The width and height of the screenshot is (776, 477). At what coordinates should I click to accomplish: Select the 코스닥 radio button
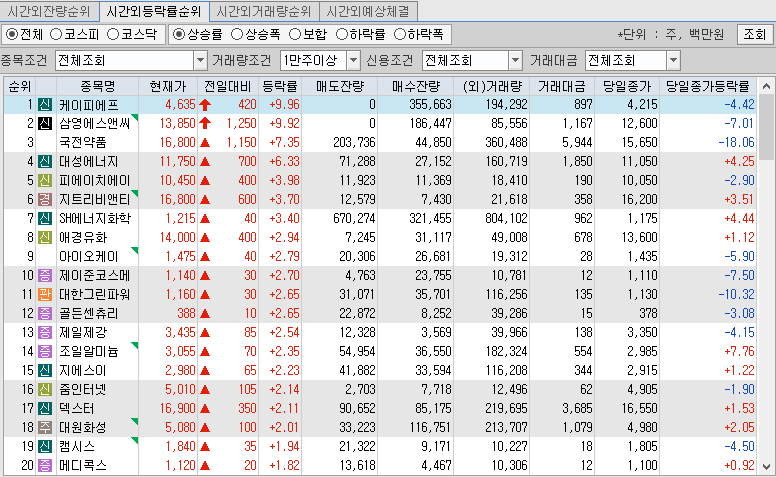pyautogui.click(x=113, y=35)
